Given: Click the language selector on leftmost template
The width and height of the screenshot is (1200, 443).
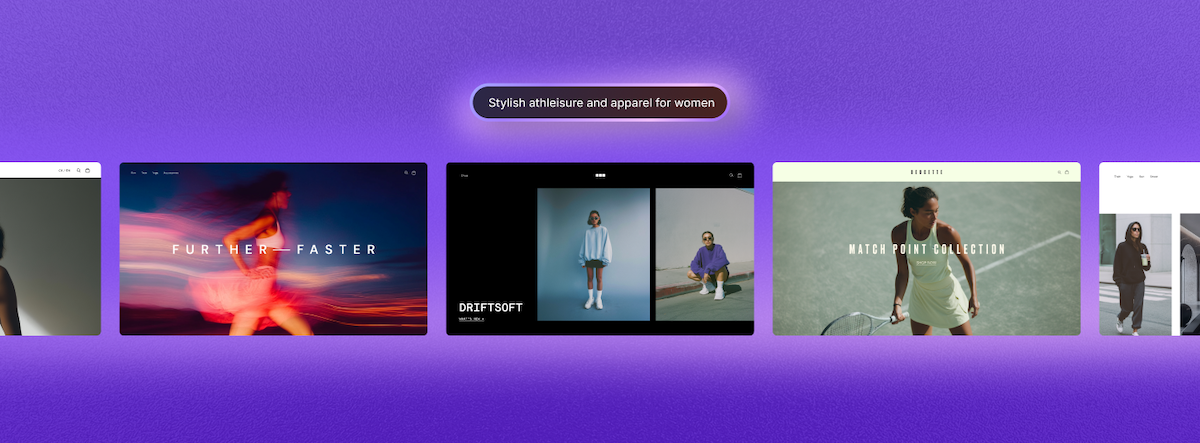Looking at the screenshot, I should pyautogui.click(x=64, y=170).
